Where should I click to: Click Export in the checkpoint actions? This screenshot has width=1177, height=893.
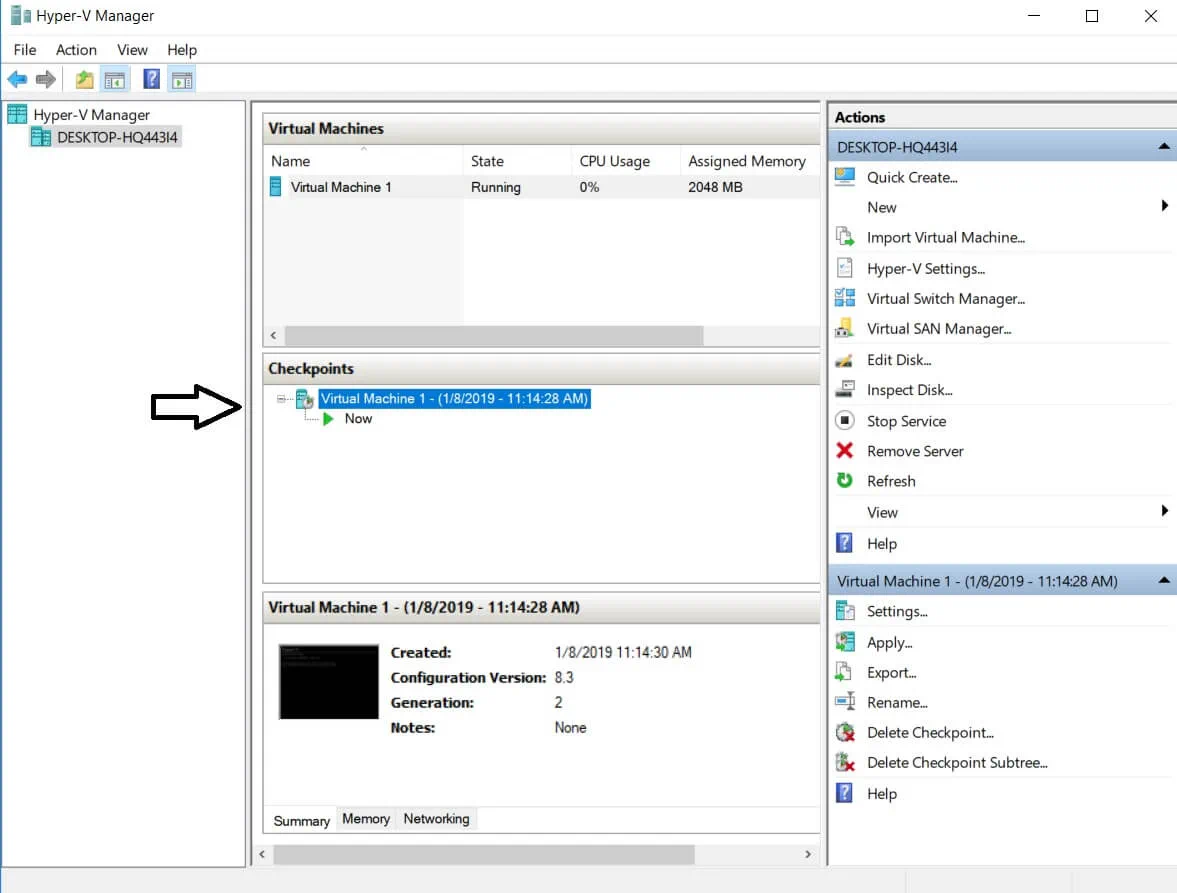tap(891, 672)
